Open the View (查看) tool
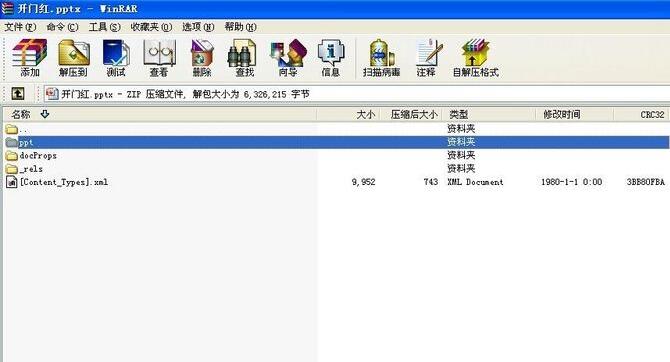 click(159, 58)
